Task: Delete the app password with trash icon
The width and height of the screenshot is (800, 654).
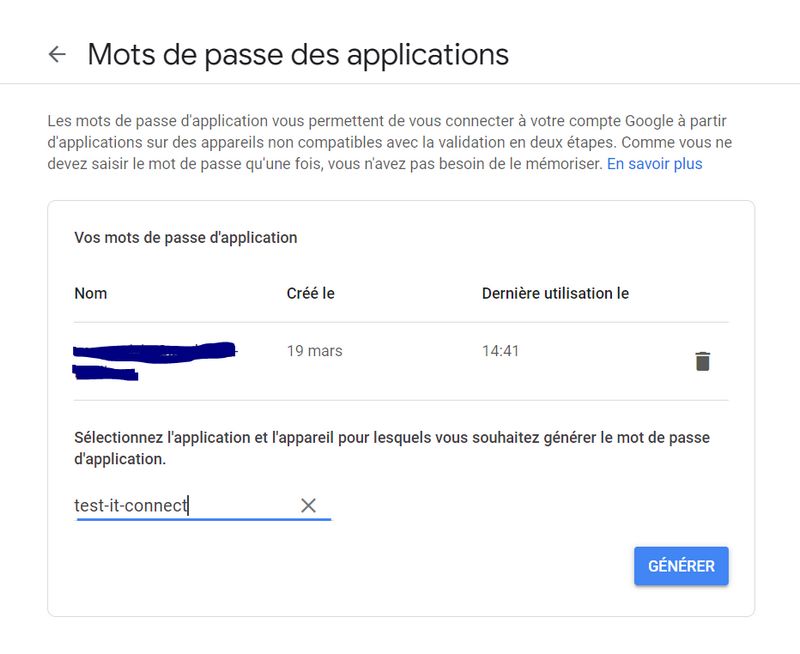Action: [702, 361]
